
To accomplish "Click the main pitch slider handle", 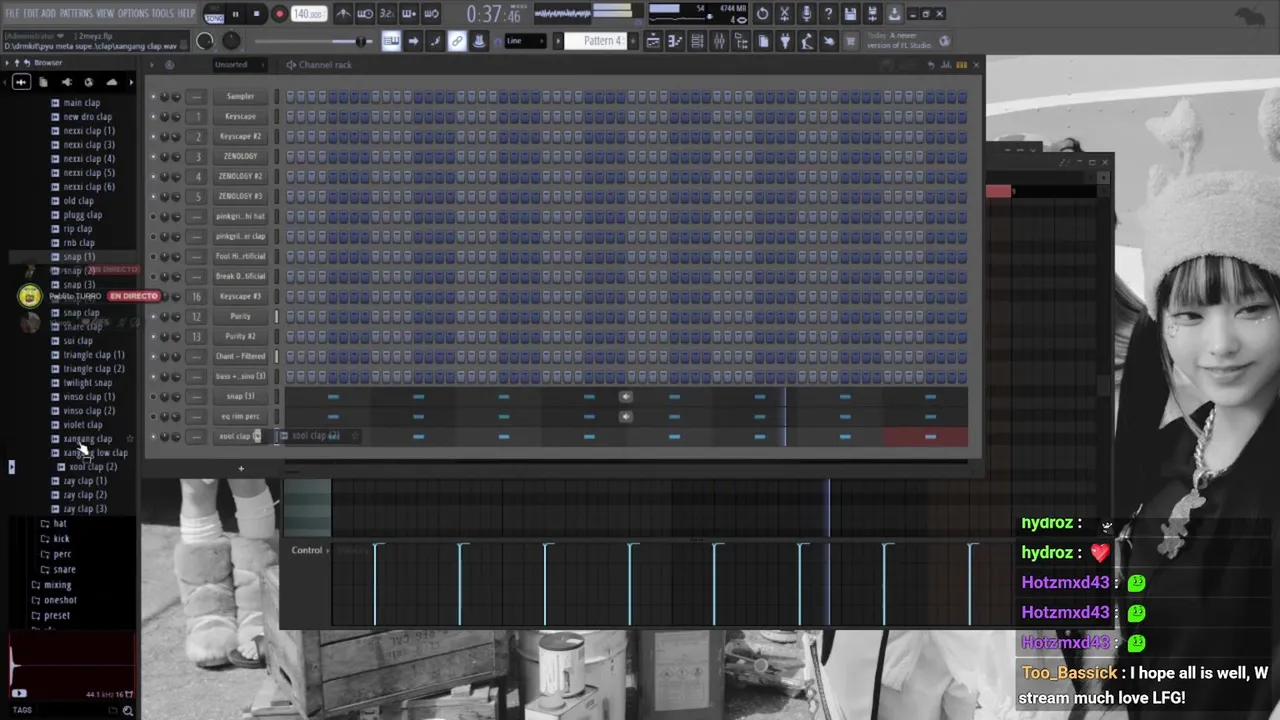I will (x=360, y=41).
